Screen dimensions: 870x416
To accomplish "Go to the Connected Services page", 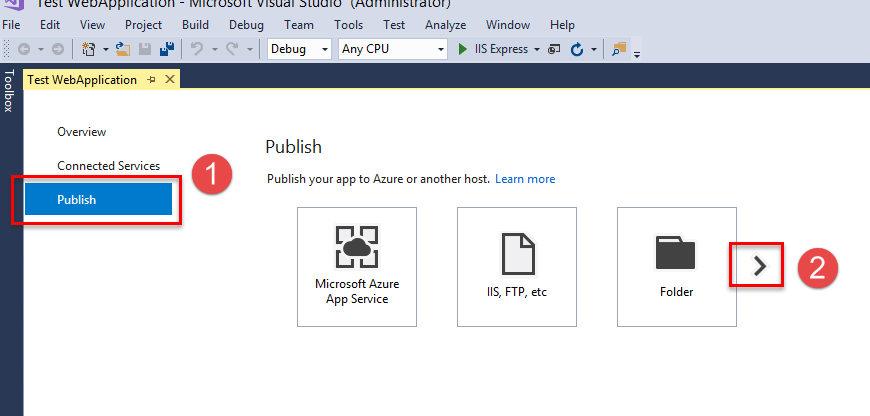I will [108, 166].
